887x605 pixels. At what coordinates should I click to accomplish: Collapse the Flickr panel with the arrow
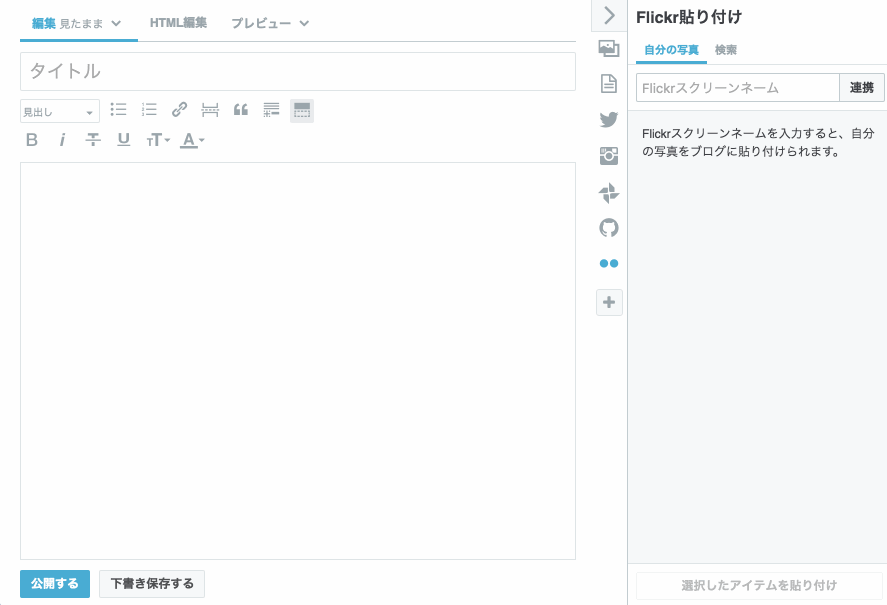(609, 15)
